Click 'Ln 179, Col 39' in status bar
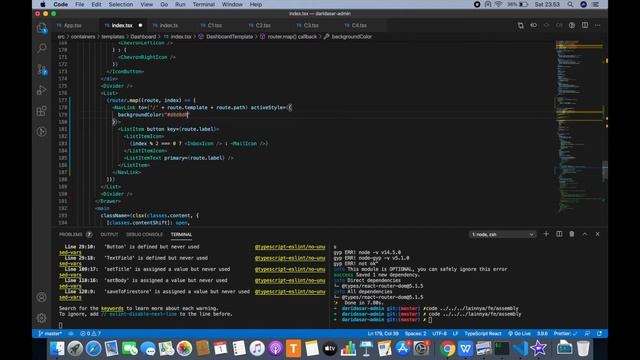 coord(383,333)
